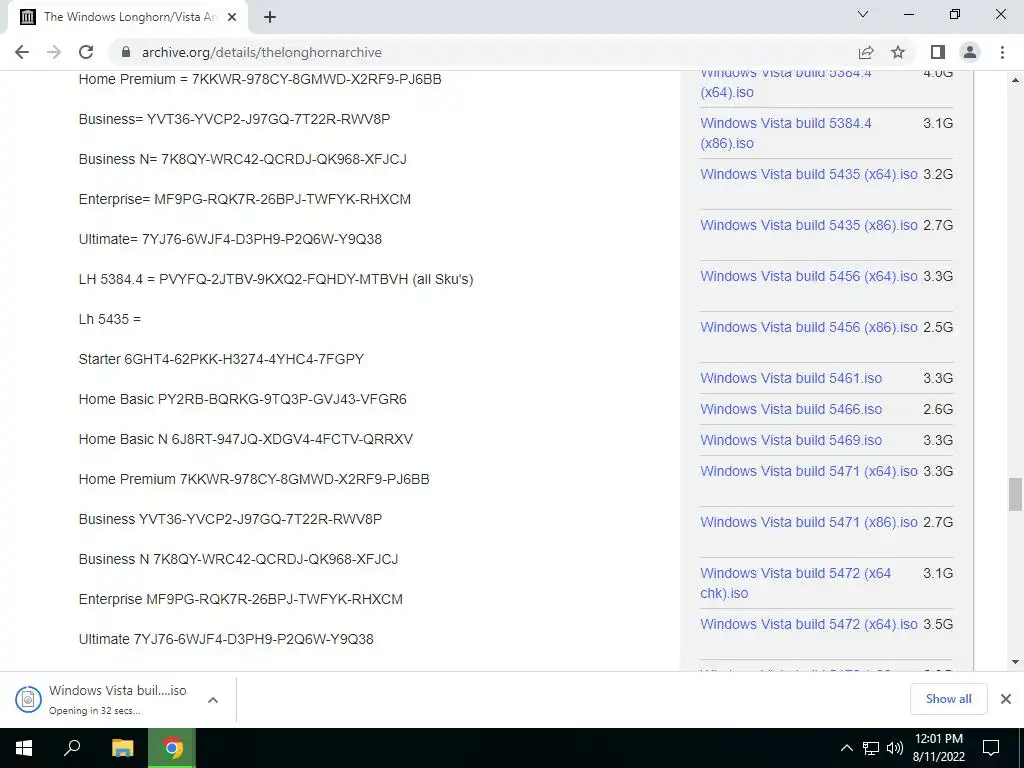Open the network status tray icon
Image resolution: width=1024 pixels, height=768 pixels.
coord(871,748)
